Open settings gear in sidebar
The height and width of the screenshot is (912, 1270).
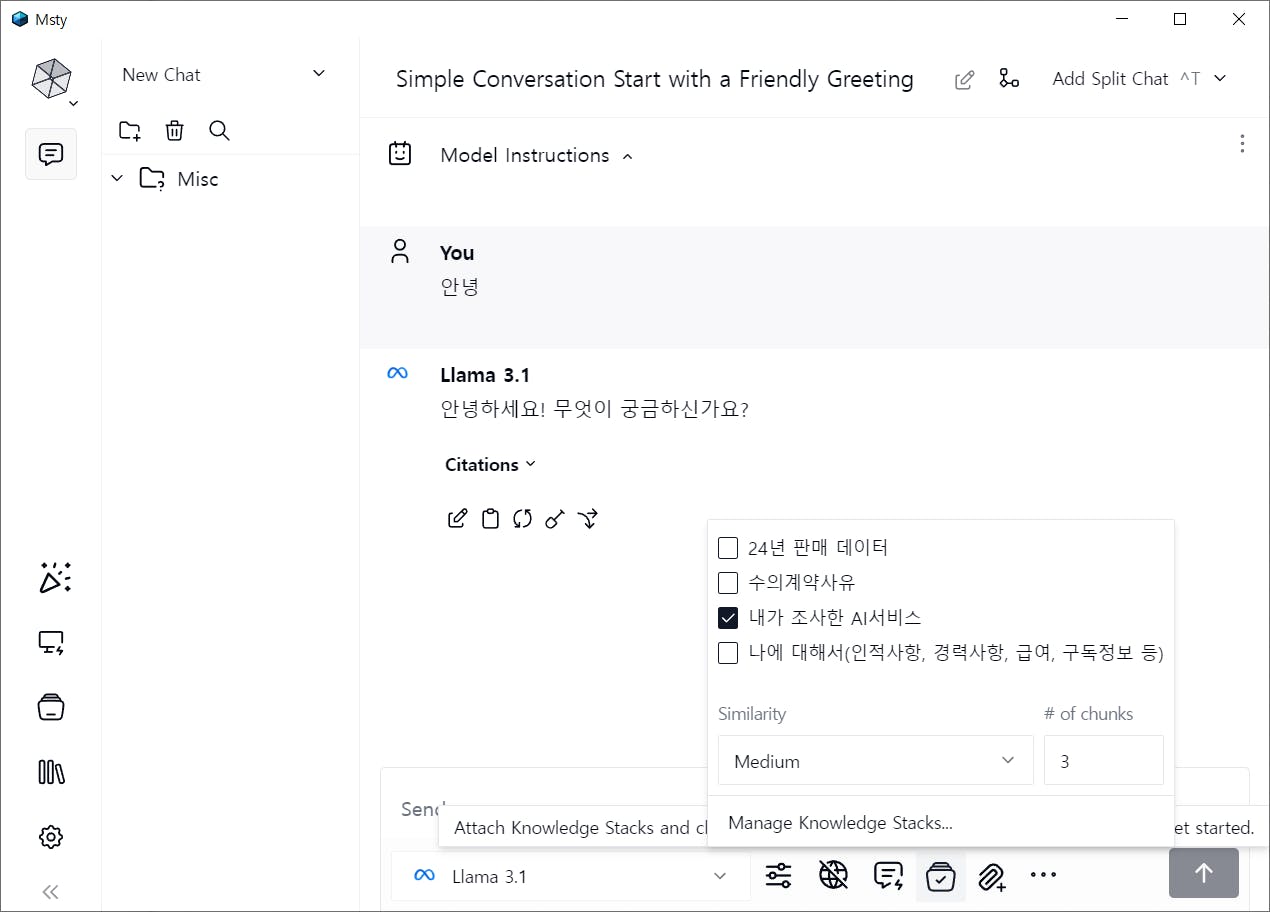(x=51, y=837)
